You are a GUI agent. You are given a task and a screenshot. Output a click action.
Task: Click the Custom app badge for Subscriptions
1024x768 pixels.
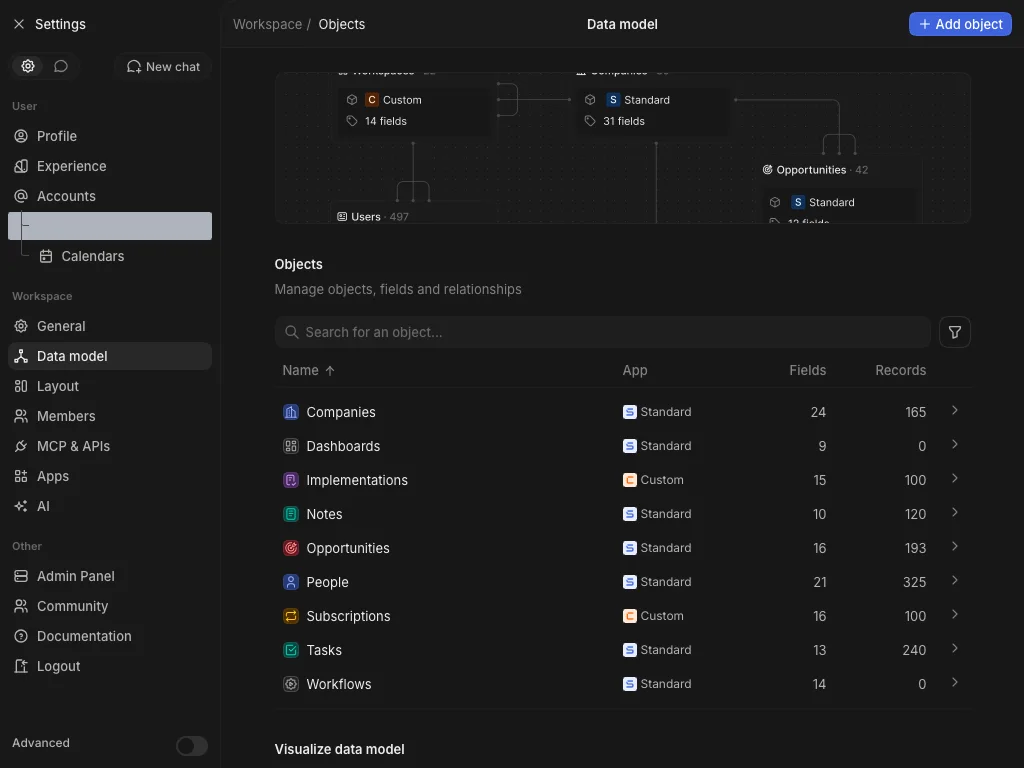click(653, 616)
